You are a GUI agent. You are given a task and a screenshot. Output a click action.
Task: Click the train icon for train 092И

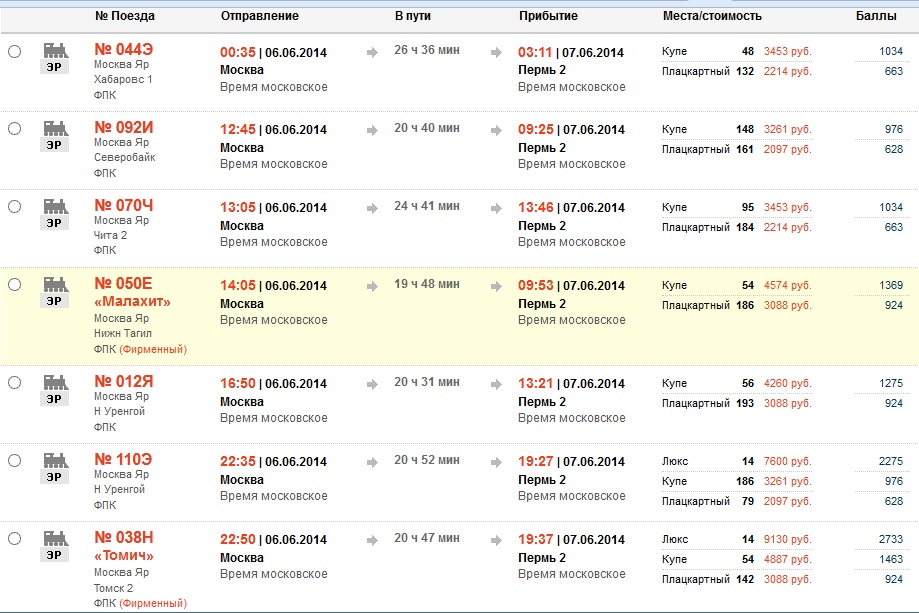click(x=55, y=134)
